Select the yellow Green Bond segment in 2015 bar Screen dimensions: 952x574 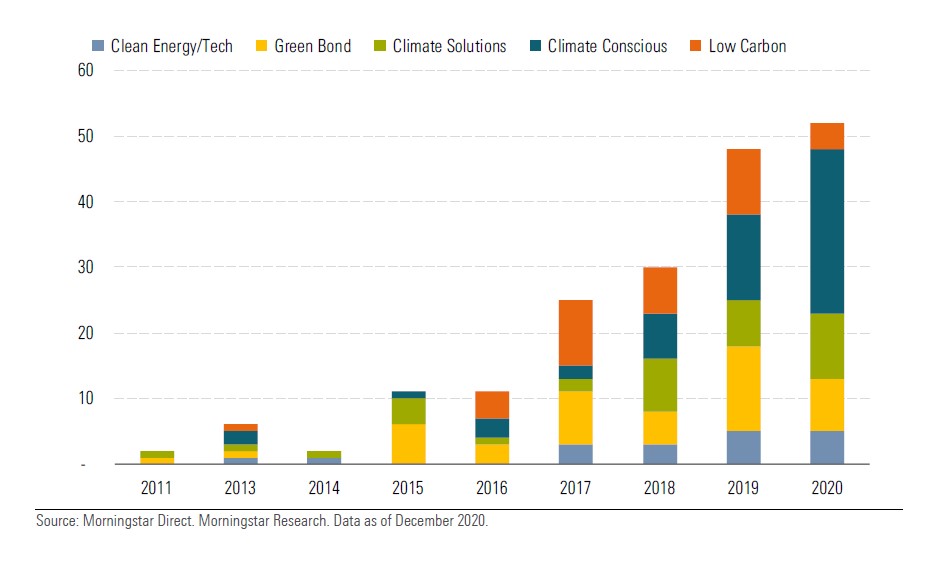tap(408, 444)
